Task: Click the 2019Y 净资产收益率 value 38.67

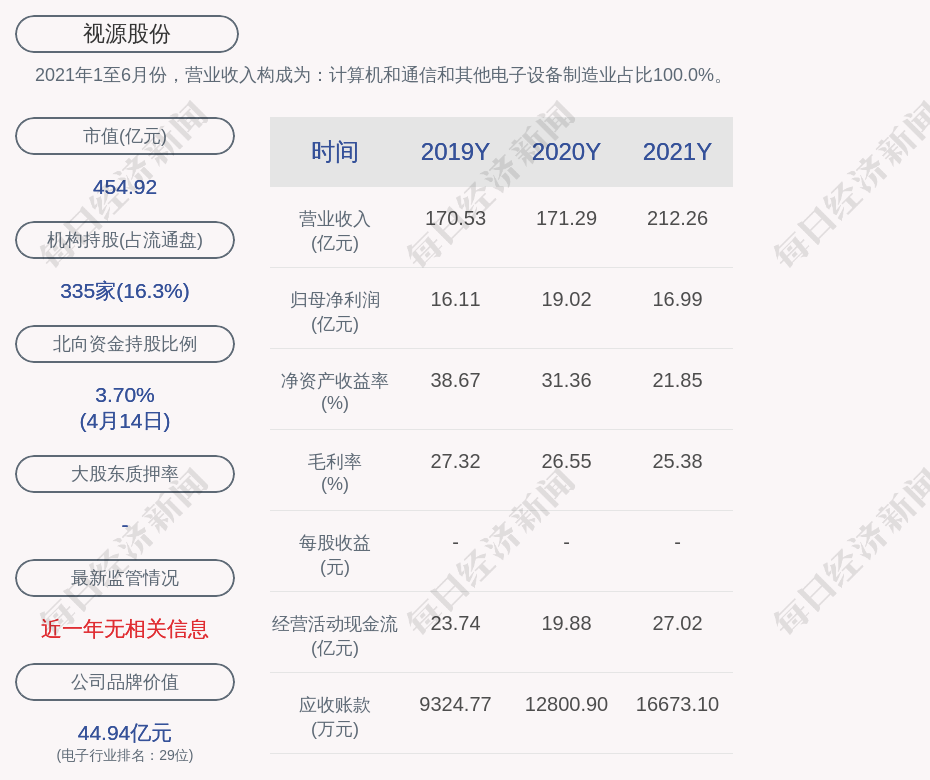Action: [x=455, y=380]
